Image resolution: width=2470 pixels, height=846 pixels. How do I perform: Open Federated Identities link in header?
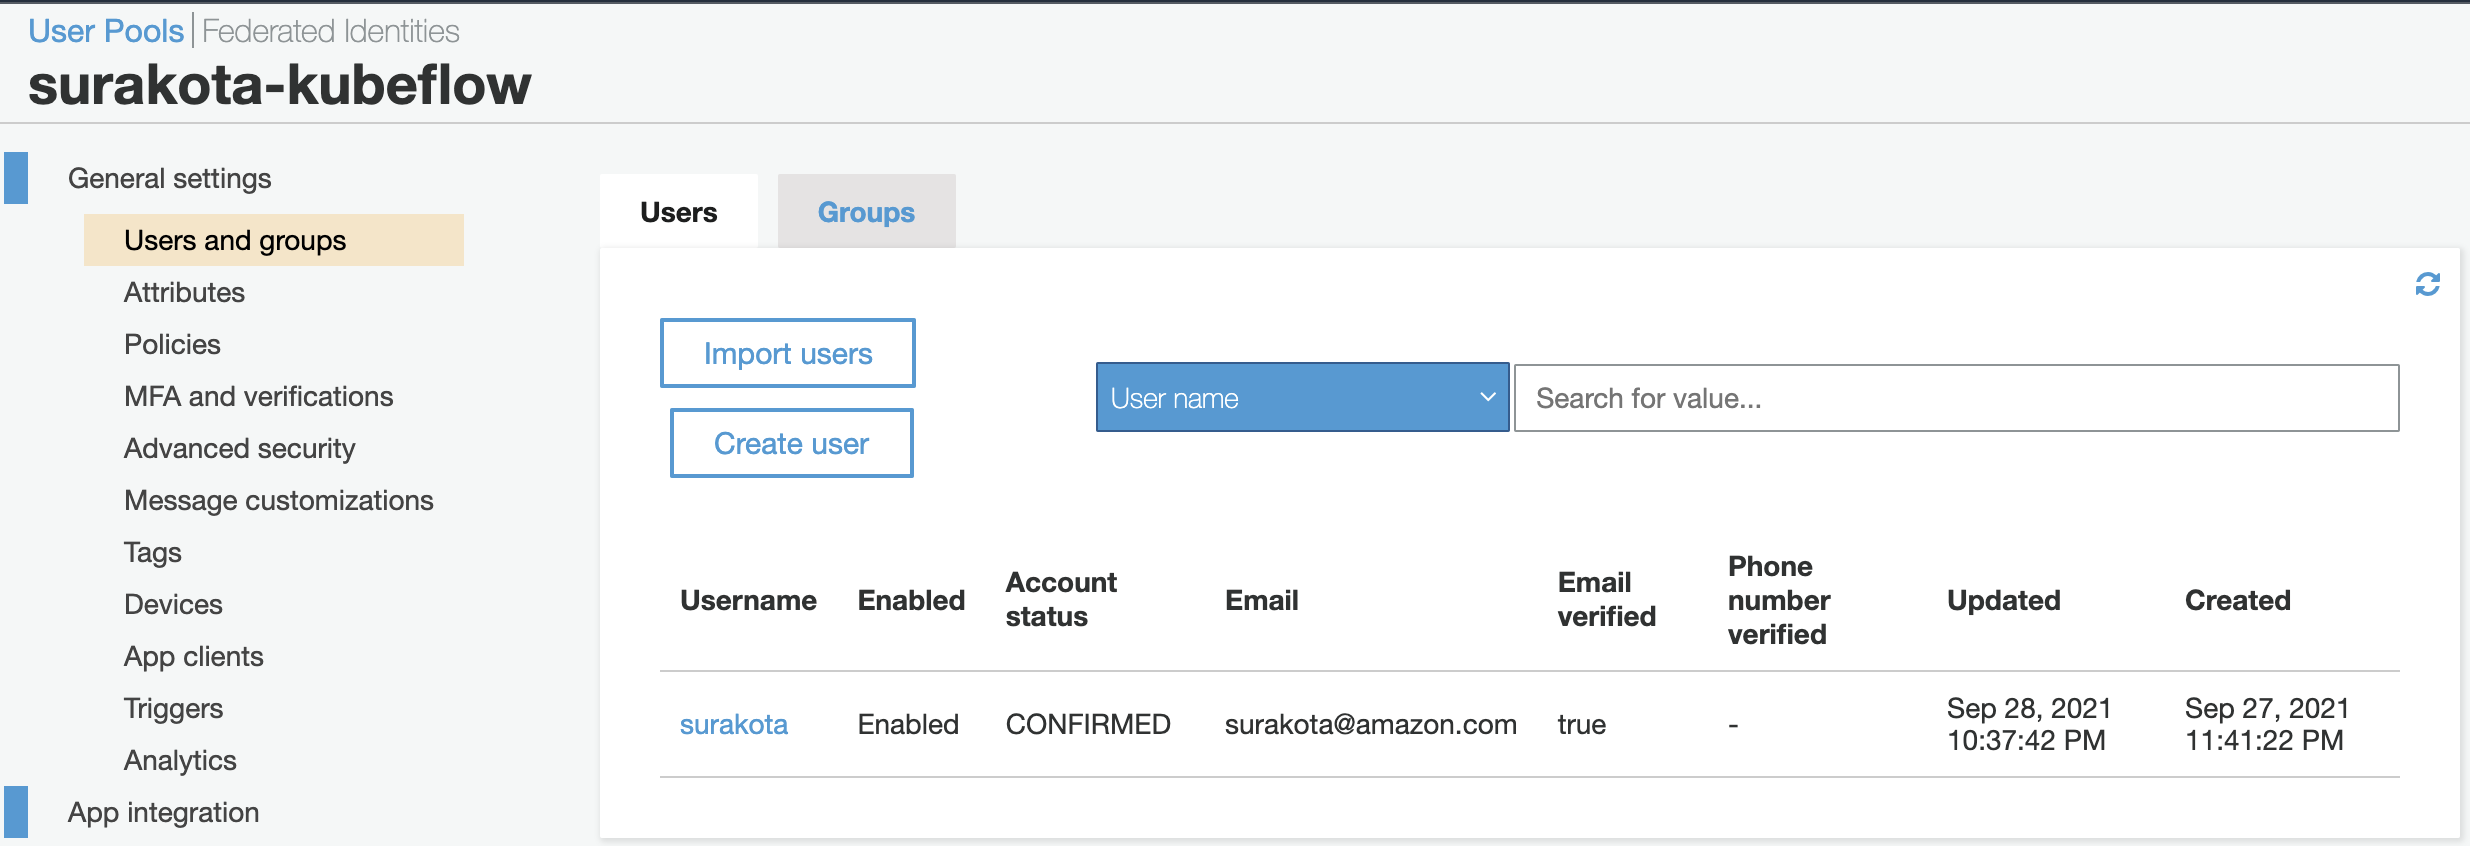click(x=331, y=31)
